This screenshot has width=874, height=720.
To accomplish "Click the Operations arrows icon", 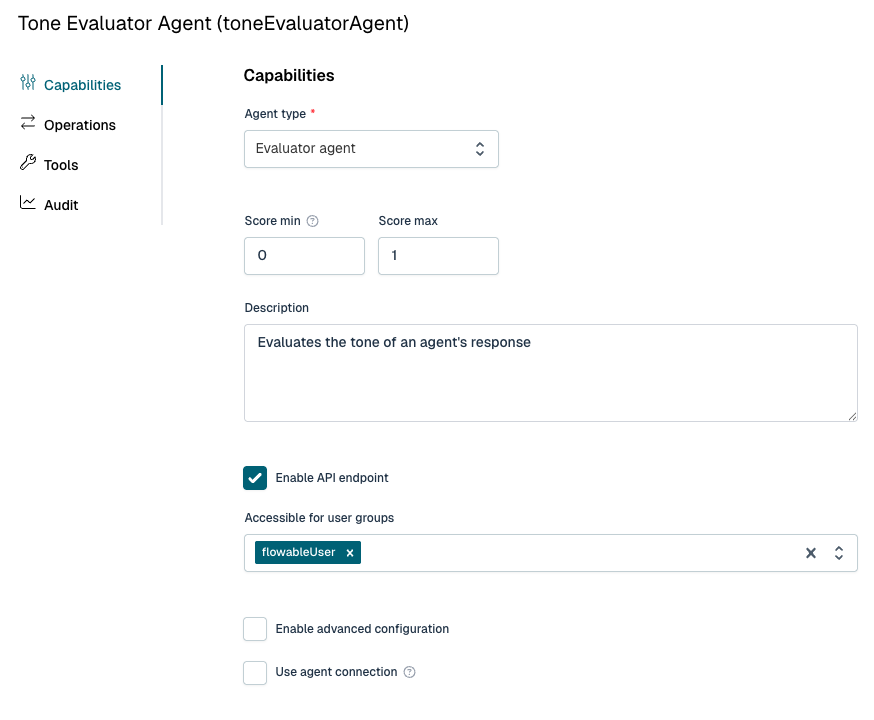I will [28, 123].
